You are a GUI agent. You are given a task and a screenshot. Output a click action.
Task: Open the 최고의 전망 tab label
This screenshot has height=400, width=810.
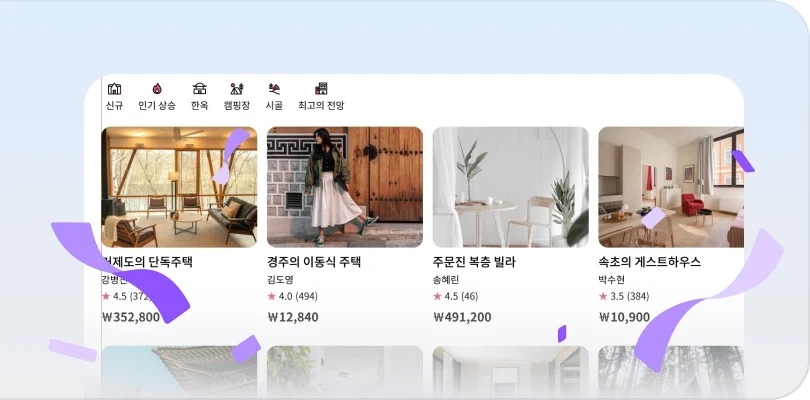pos(321,105)
